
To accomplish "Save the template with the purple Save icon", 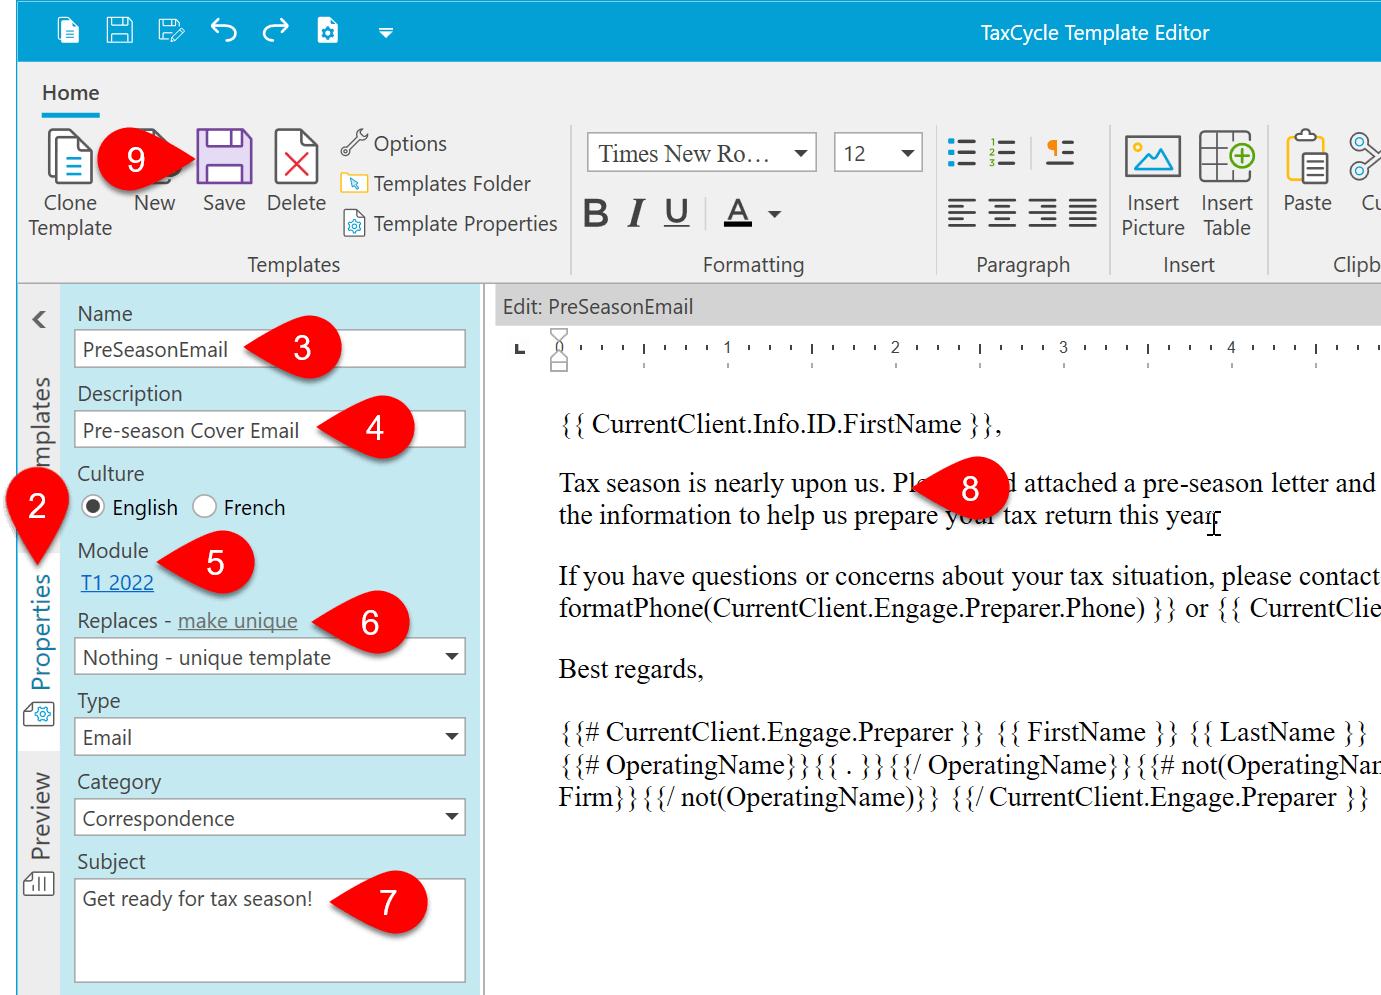I will point(224,171).
